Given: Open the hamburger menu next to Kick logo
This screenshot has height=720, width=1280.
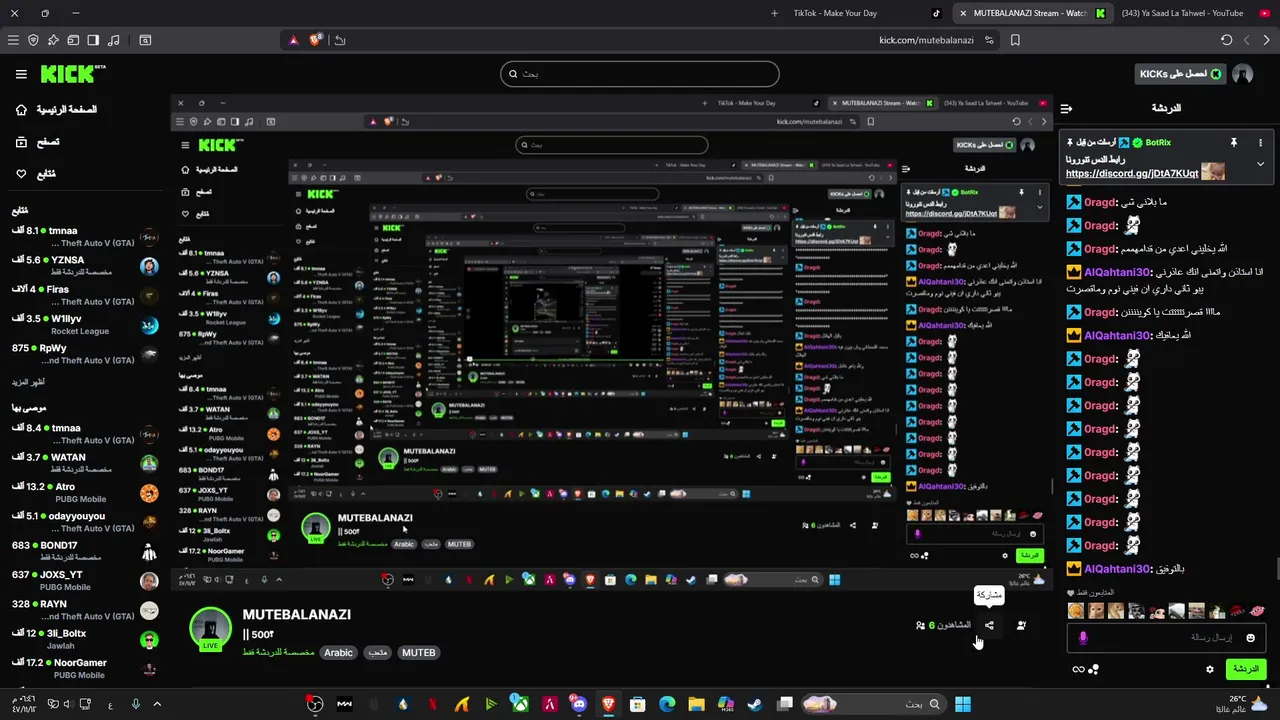Looking at the screenshot, I should coord(21,74).
